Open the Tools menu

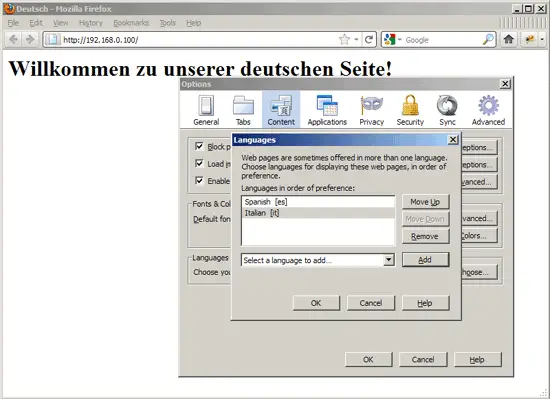[x=168, y=23]
